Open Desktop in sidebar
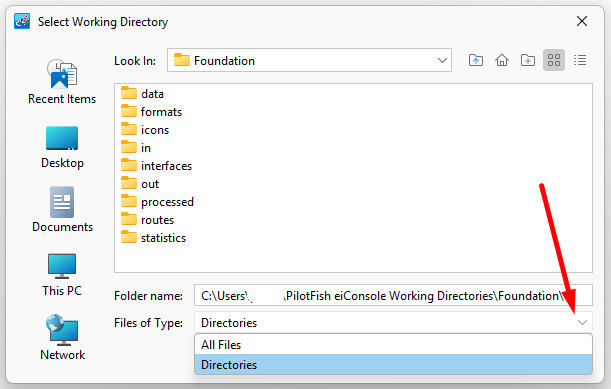This screenshot has width=611, height=389. 62,147
